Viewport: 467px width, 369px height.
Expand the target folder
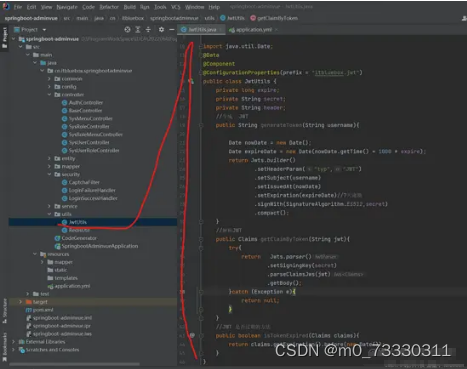pos(21,302)
